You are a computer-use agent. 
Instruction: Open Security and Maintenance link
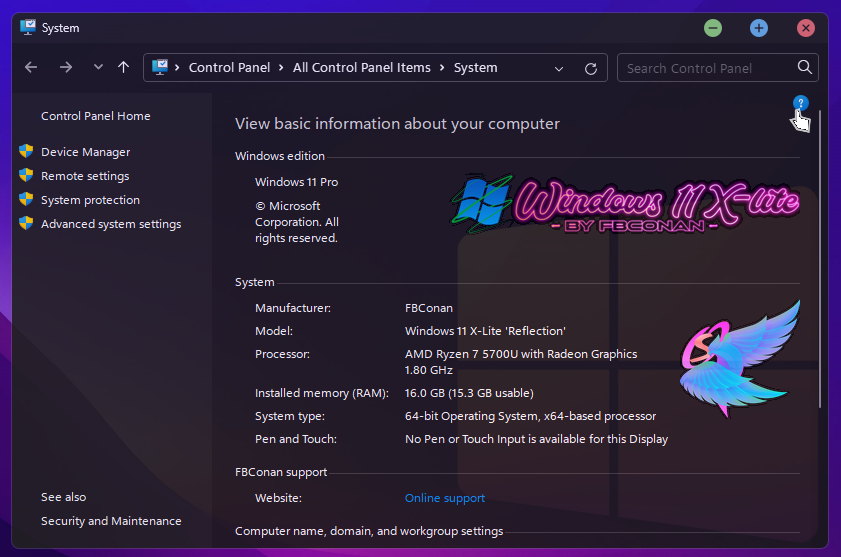[111, 521]
